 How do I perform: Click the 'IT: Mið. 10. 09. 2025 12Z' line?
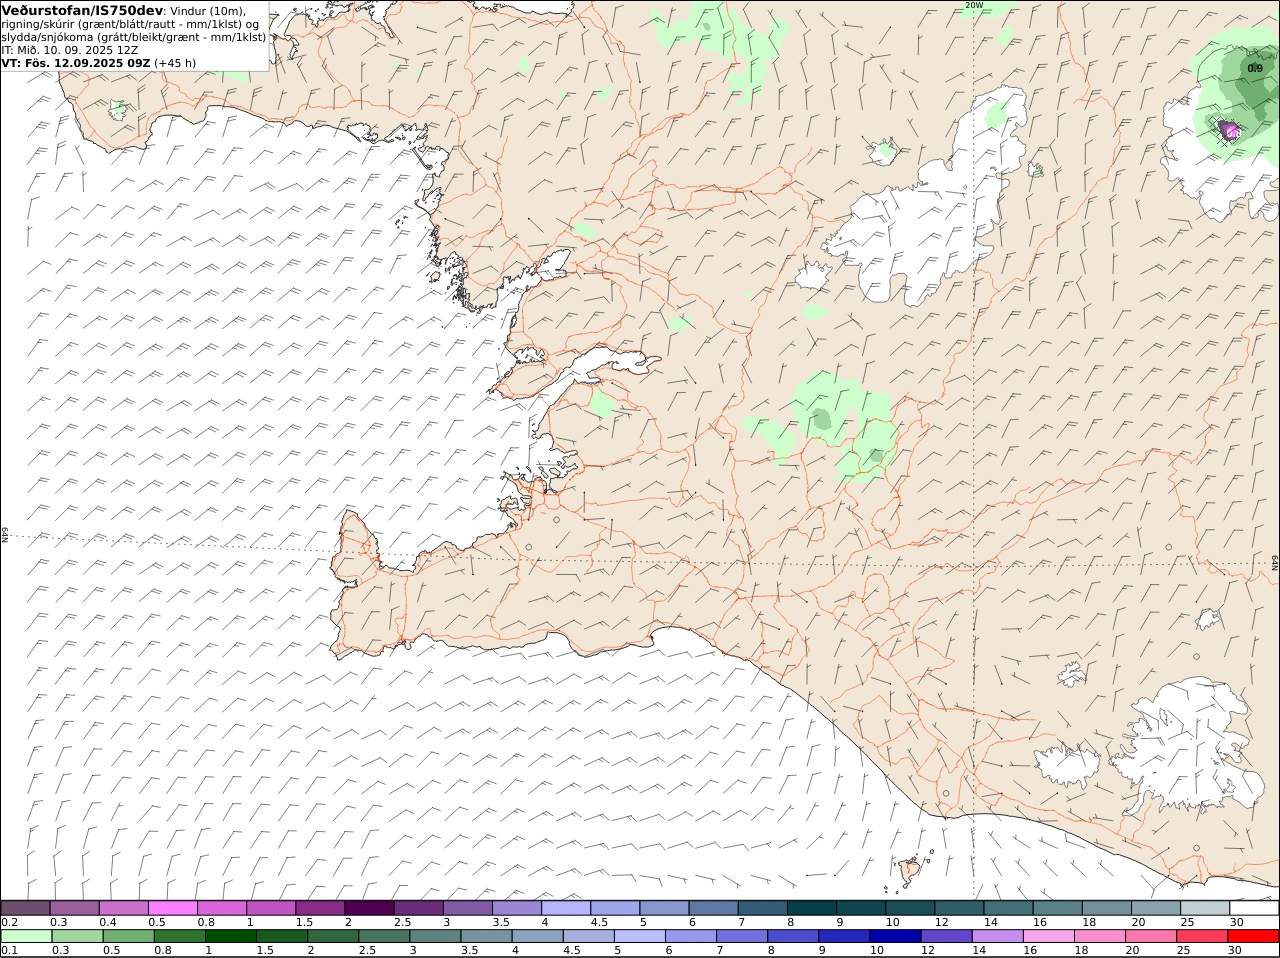(69, 50)
